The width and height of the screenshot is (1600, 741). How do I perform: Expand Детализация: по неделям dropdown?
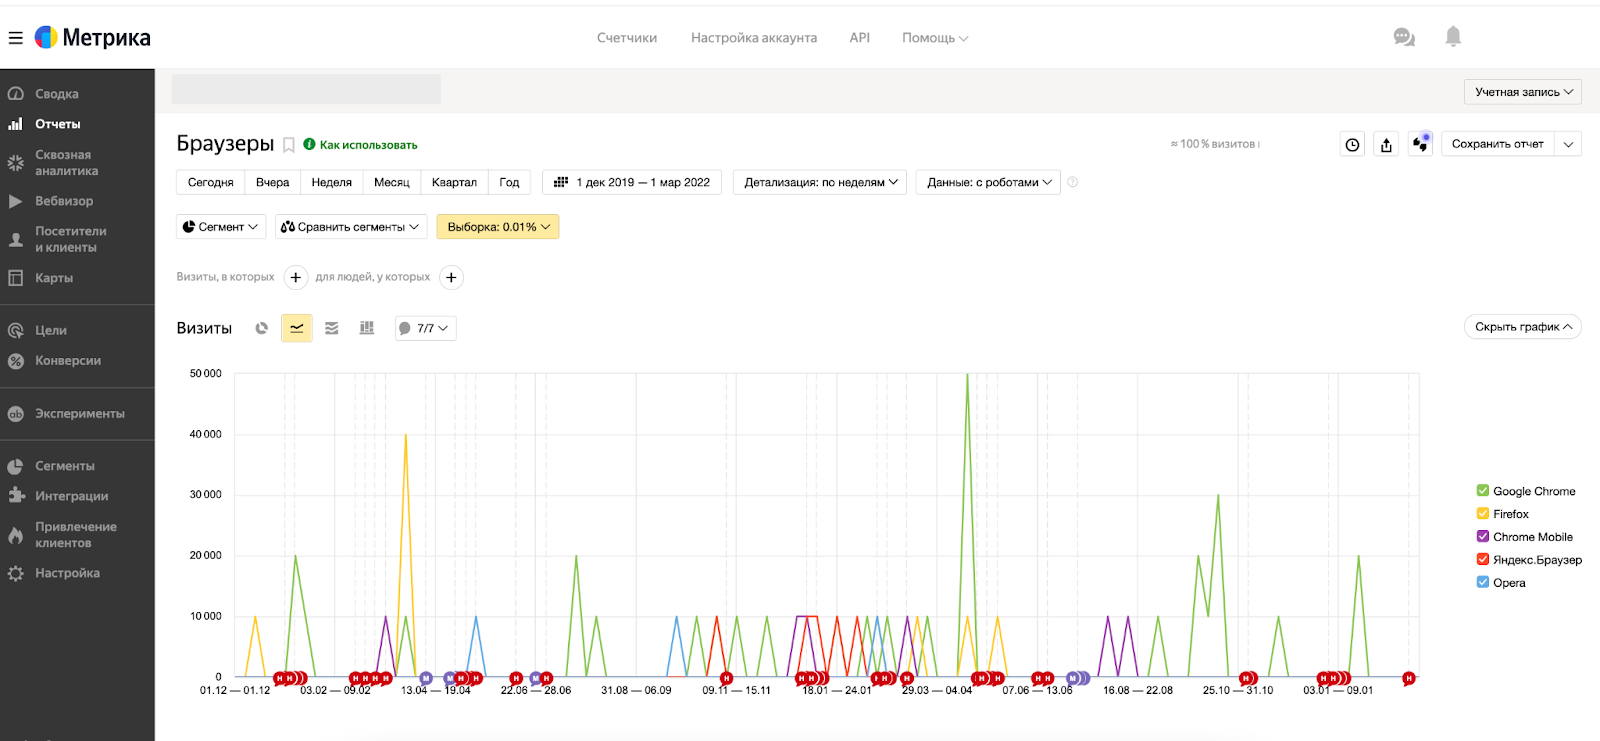click(x=821, y=182)
